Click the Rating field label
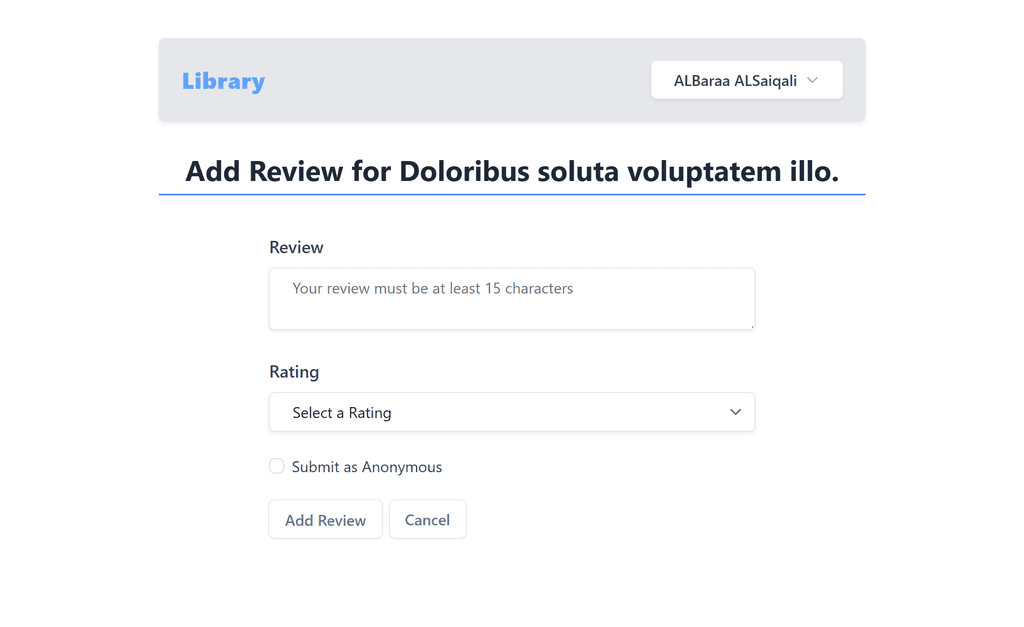 [x=294, y=372]
